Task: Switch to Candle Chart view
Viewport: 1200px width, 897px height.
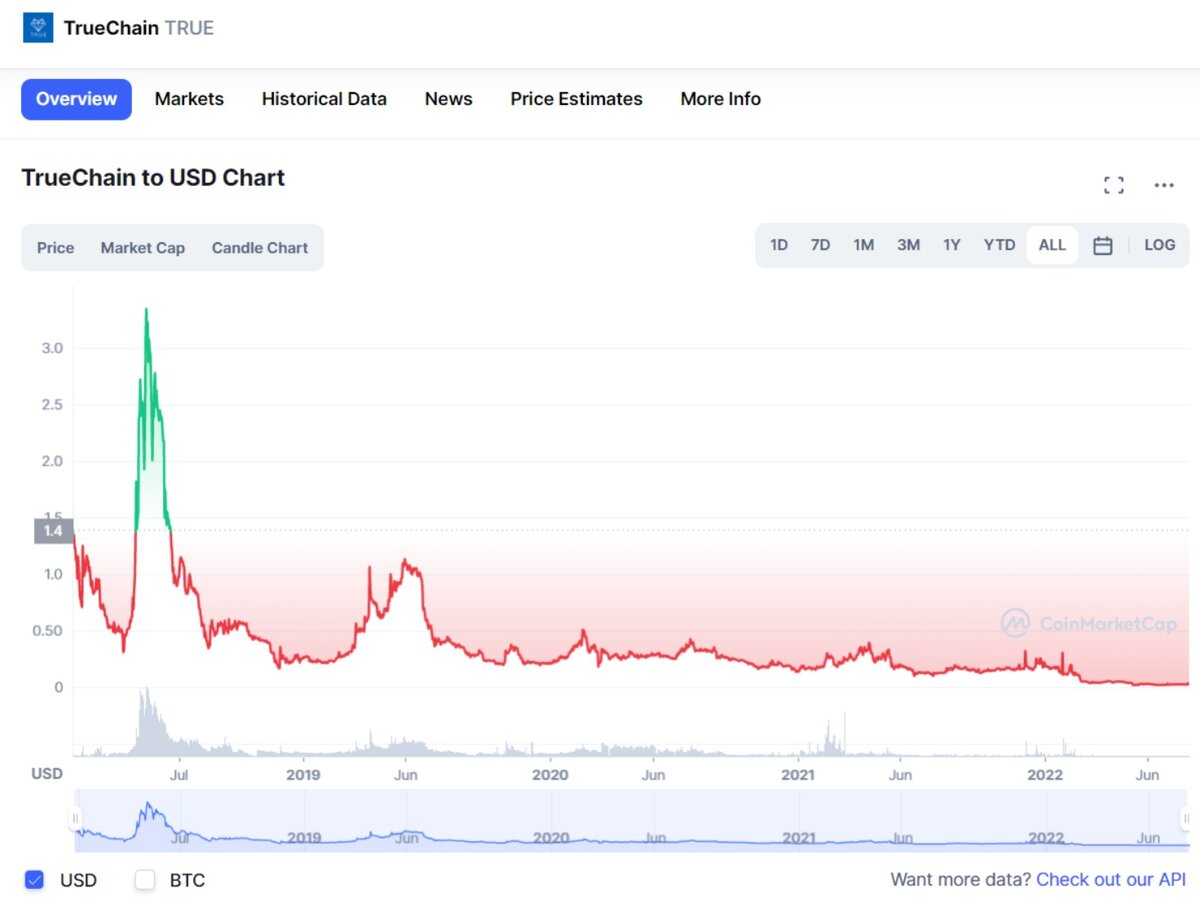Action: [260, 248]
